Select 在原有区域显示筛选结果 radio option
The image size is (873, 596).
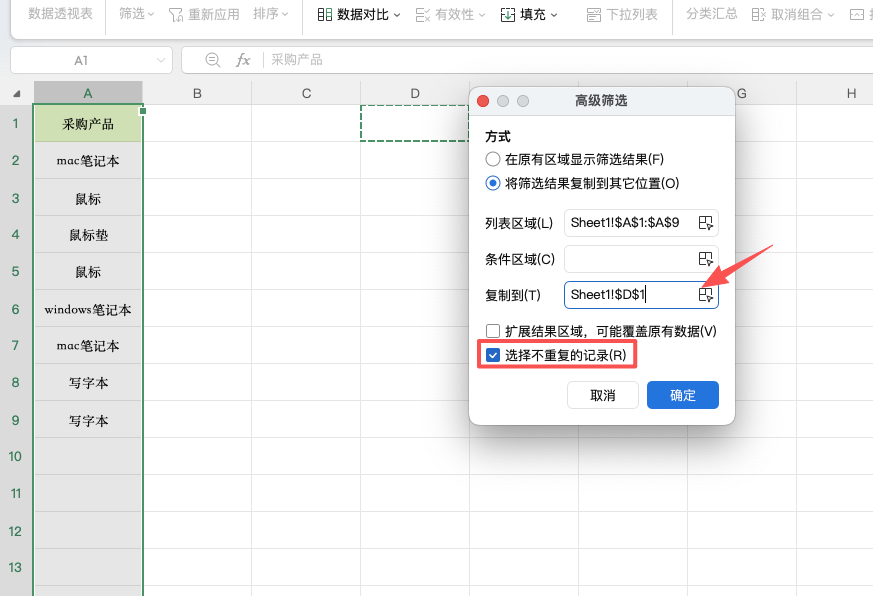tap(493, 159)
